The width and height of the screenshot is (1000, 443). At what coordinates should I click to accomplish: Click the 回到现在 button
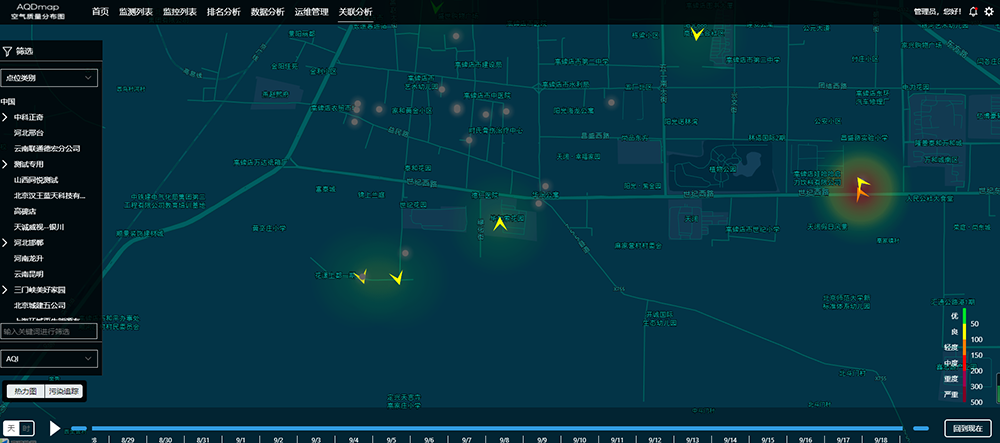click(x=967, y=428)
